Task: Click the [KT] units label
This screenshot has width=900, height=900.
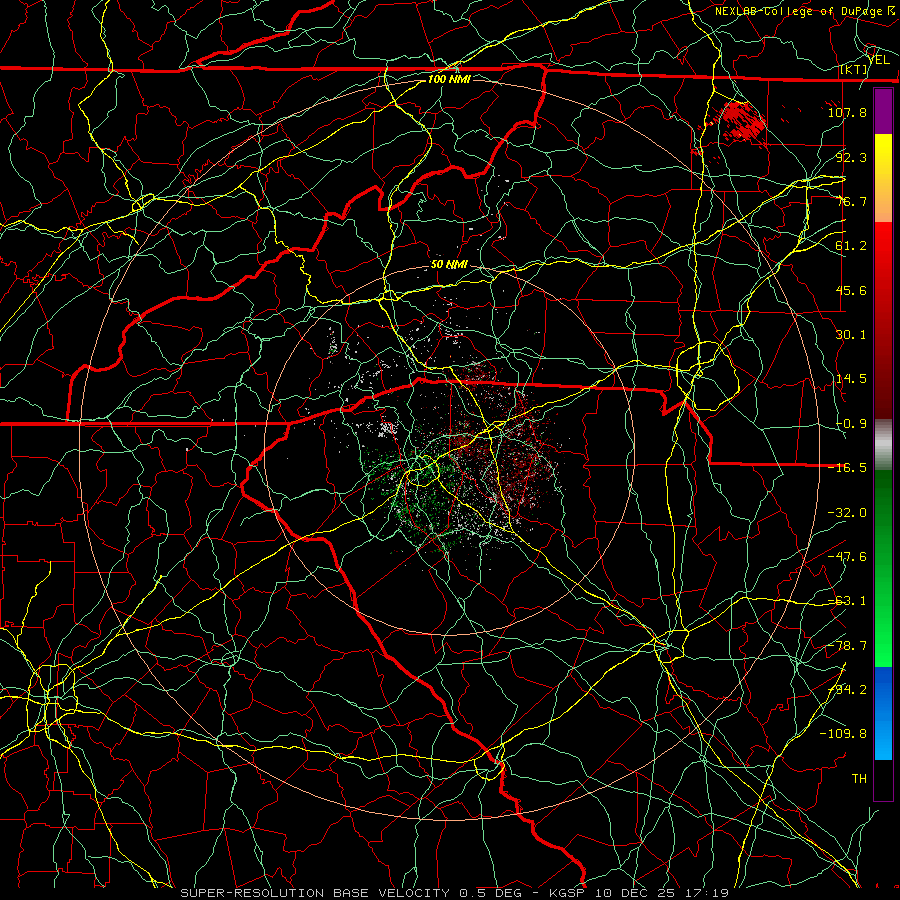Action: tap(854, 69)
